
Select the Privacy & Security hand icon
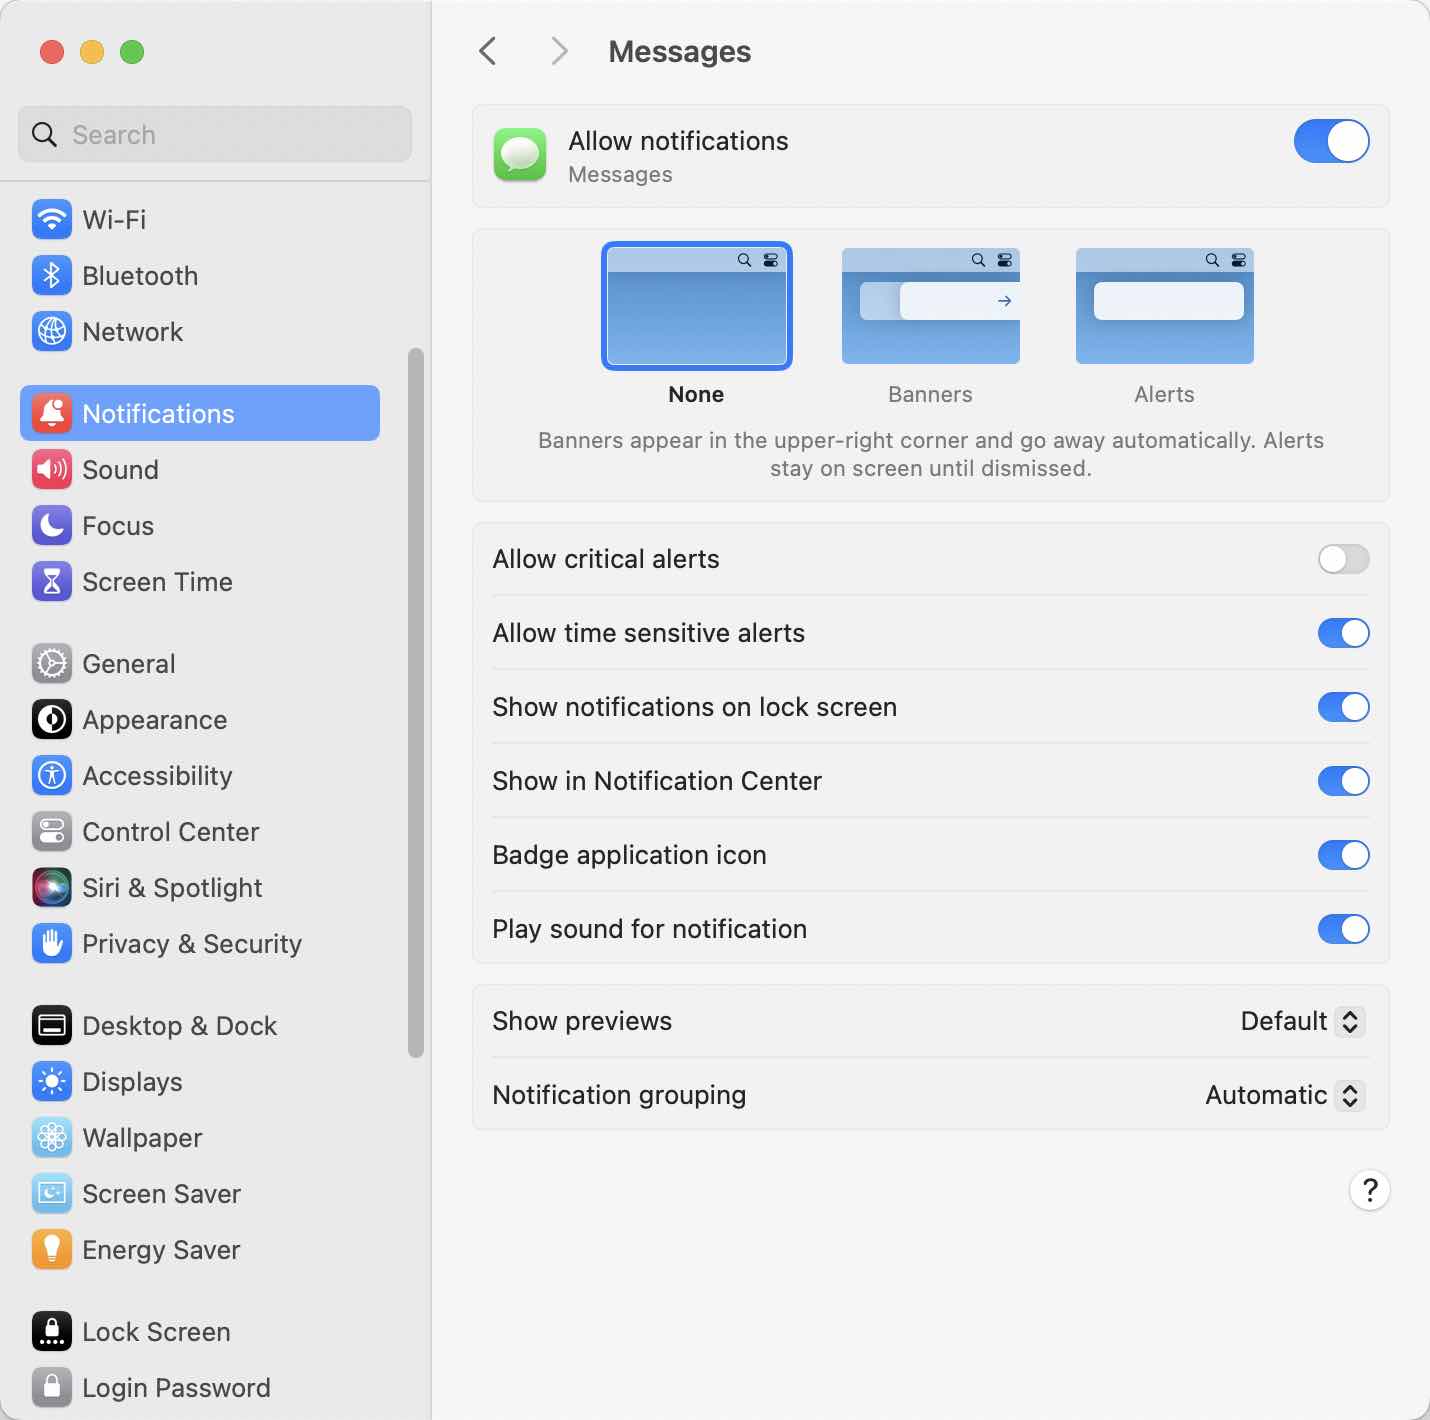[x=51, y=944]
